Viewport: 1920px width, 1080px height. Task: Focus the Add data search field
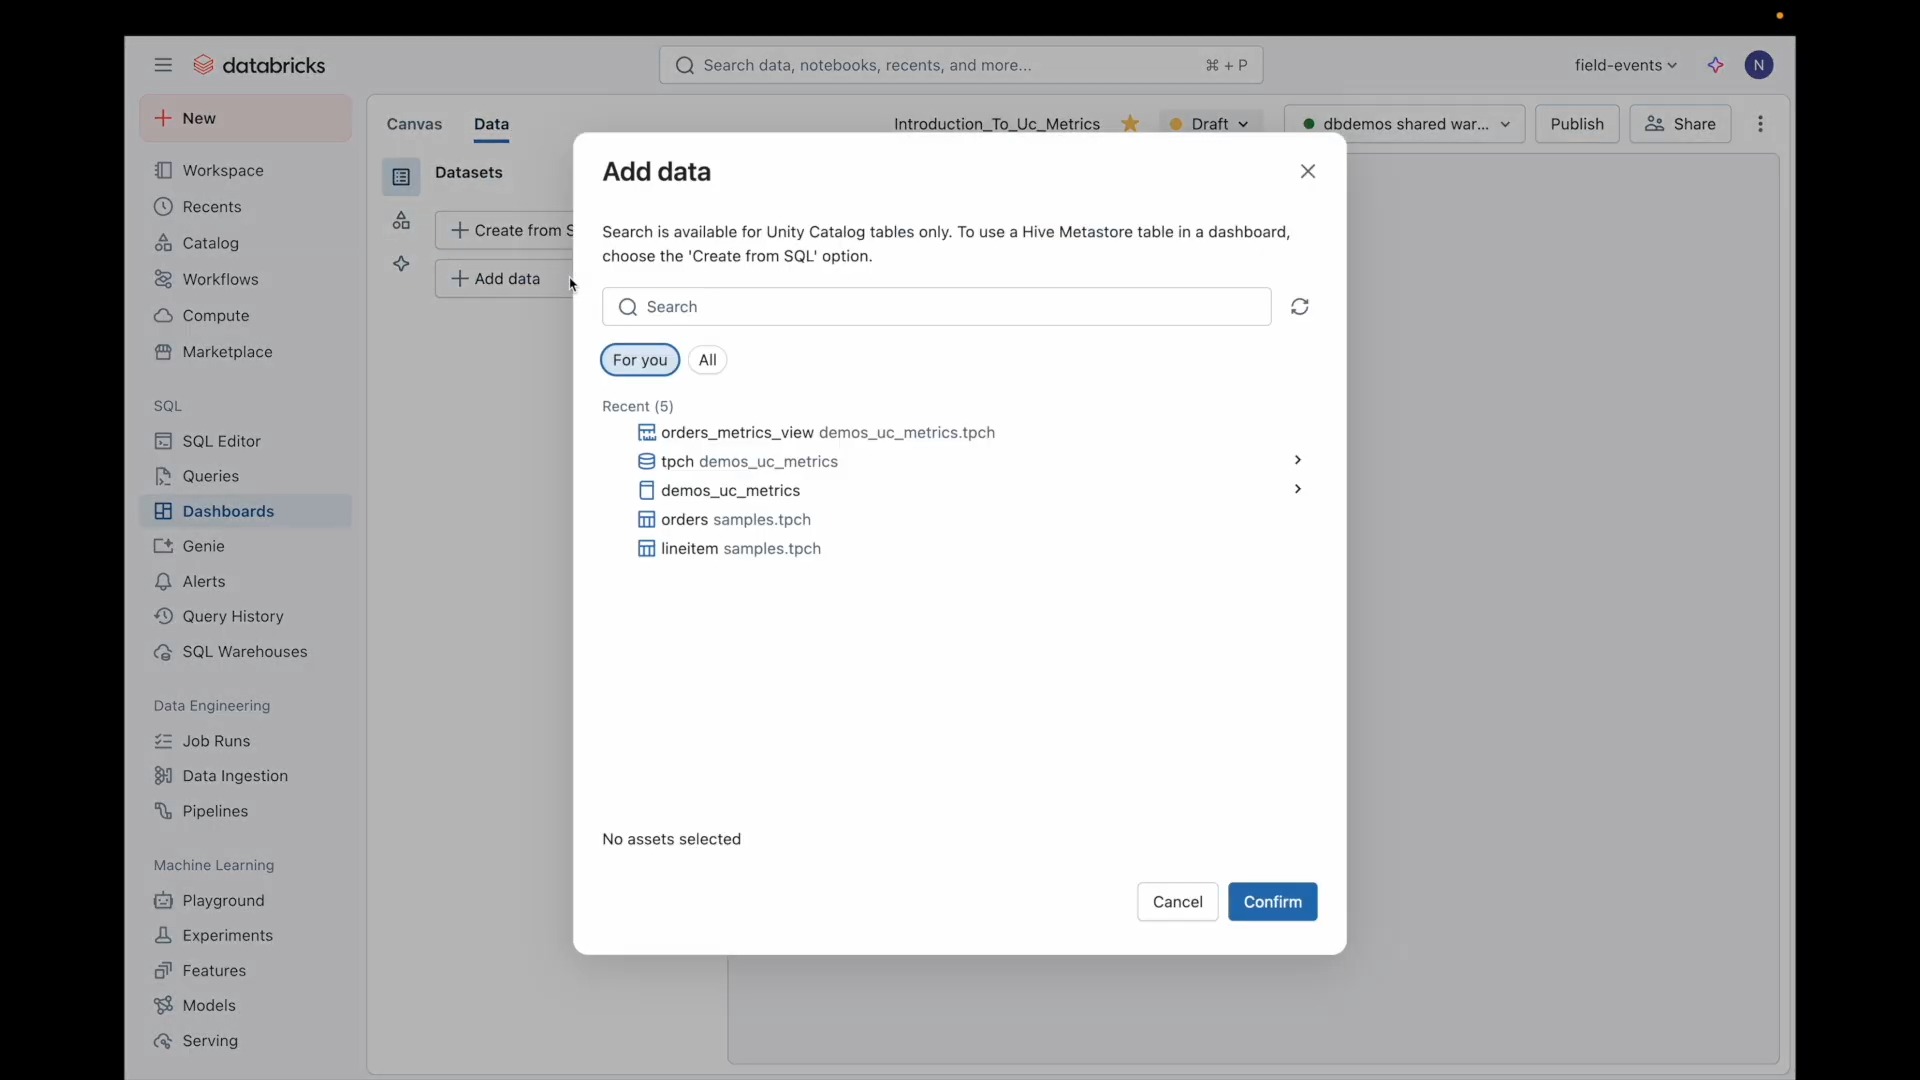[937, 307]
